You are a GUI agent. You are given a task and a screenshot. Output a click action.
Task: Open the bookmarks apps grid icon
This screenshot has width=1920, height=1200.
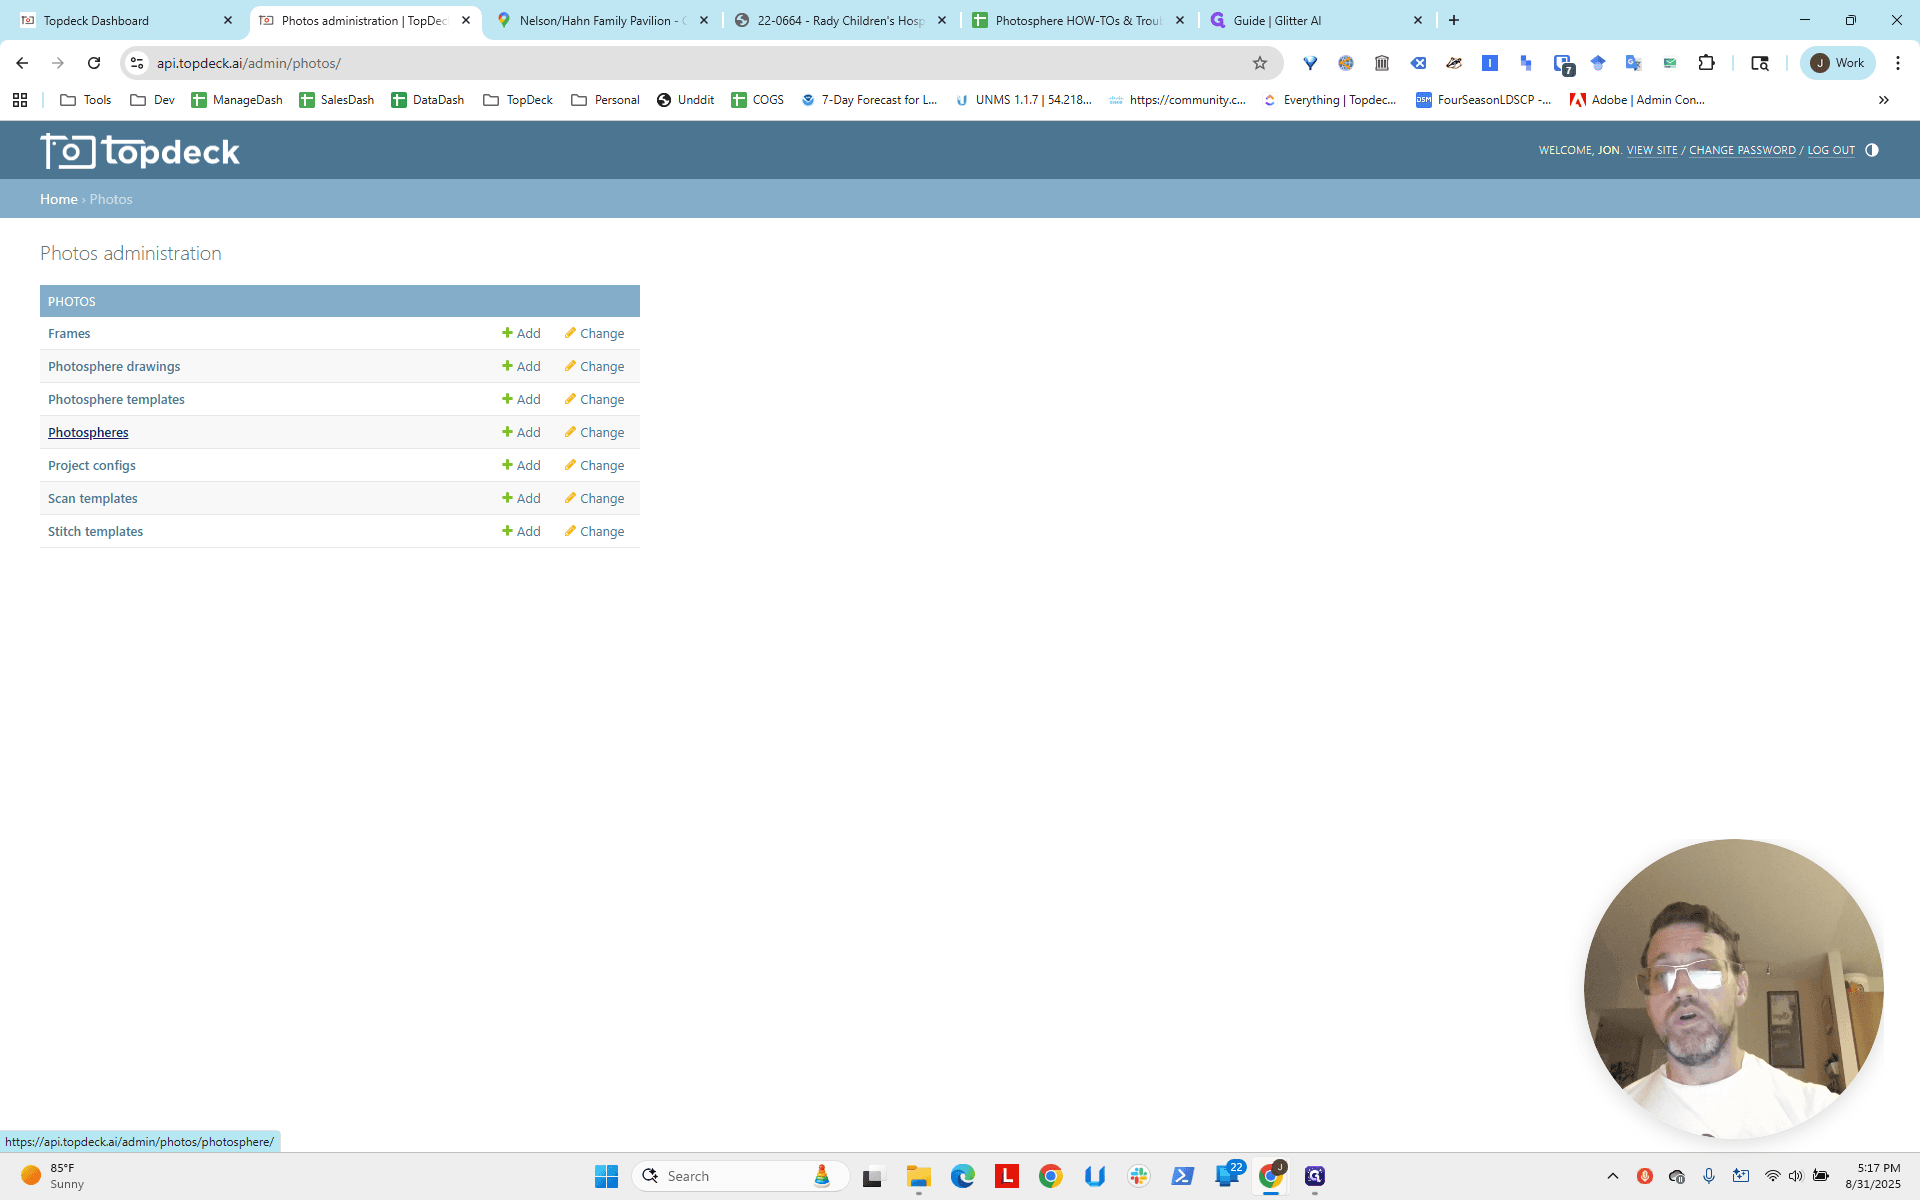20,100
